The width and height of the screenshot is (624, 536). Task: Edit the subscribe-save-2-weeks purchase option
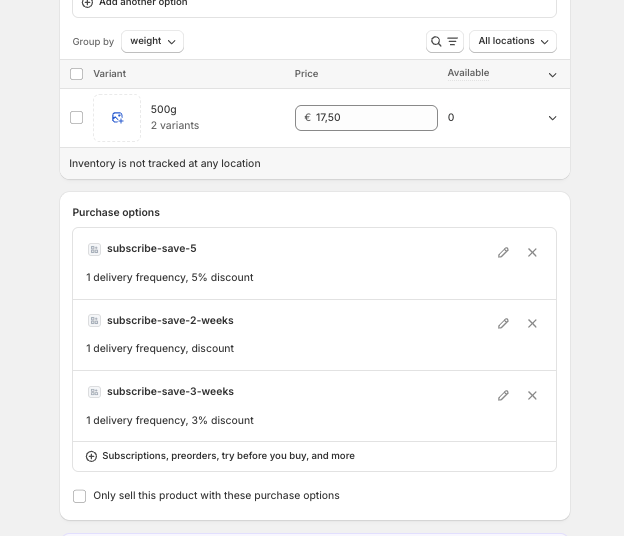click(503, 324)
